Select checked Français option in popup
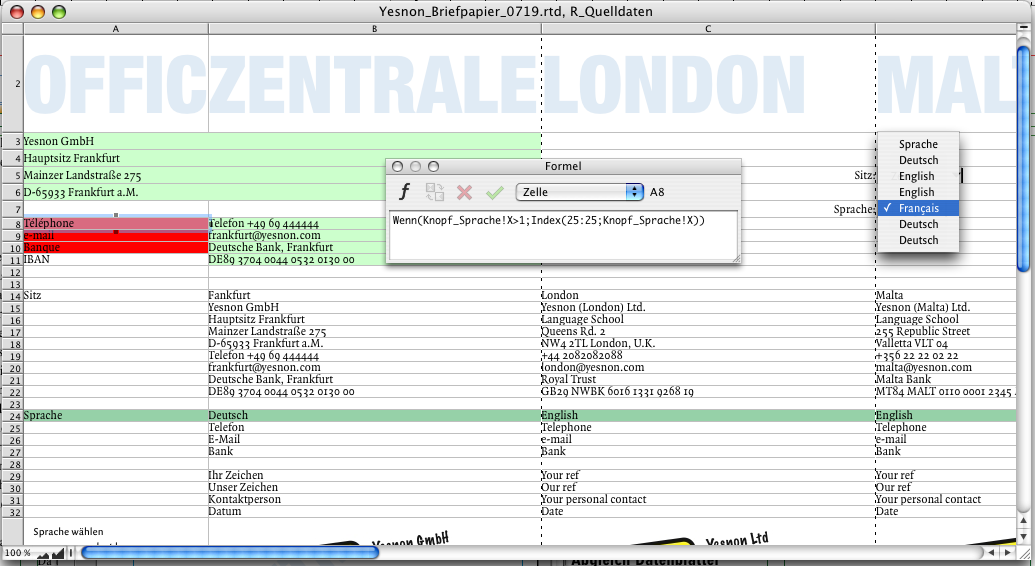The height and width of the screenshot is (566, 1035). pos(917,208)
